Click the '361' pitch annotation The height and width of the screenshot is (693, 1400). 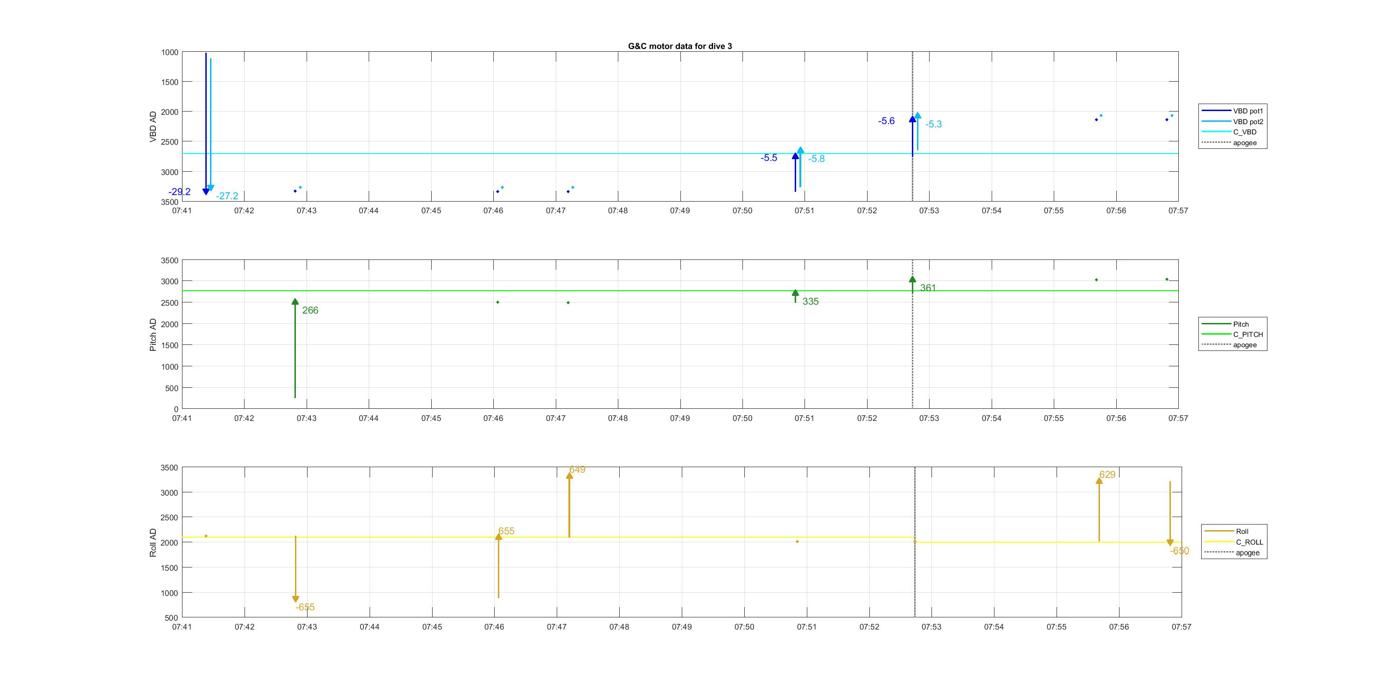point(928,288)
